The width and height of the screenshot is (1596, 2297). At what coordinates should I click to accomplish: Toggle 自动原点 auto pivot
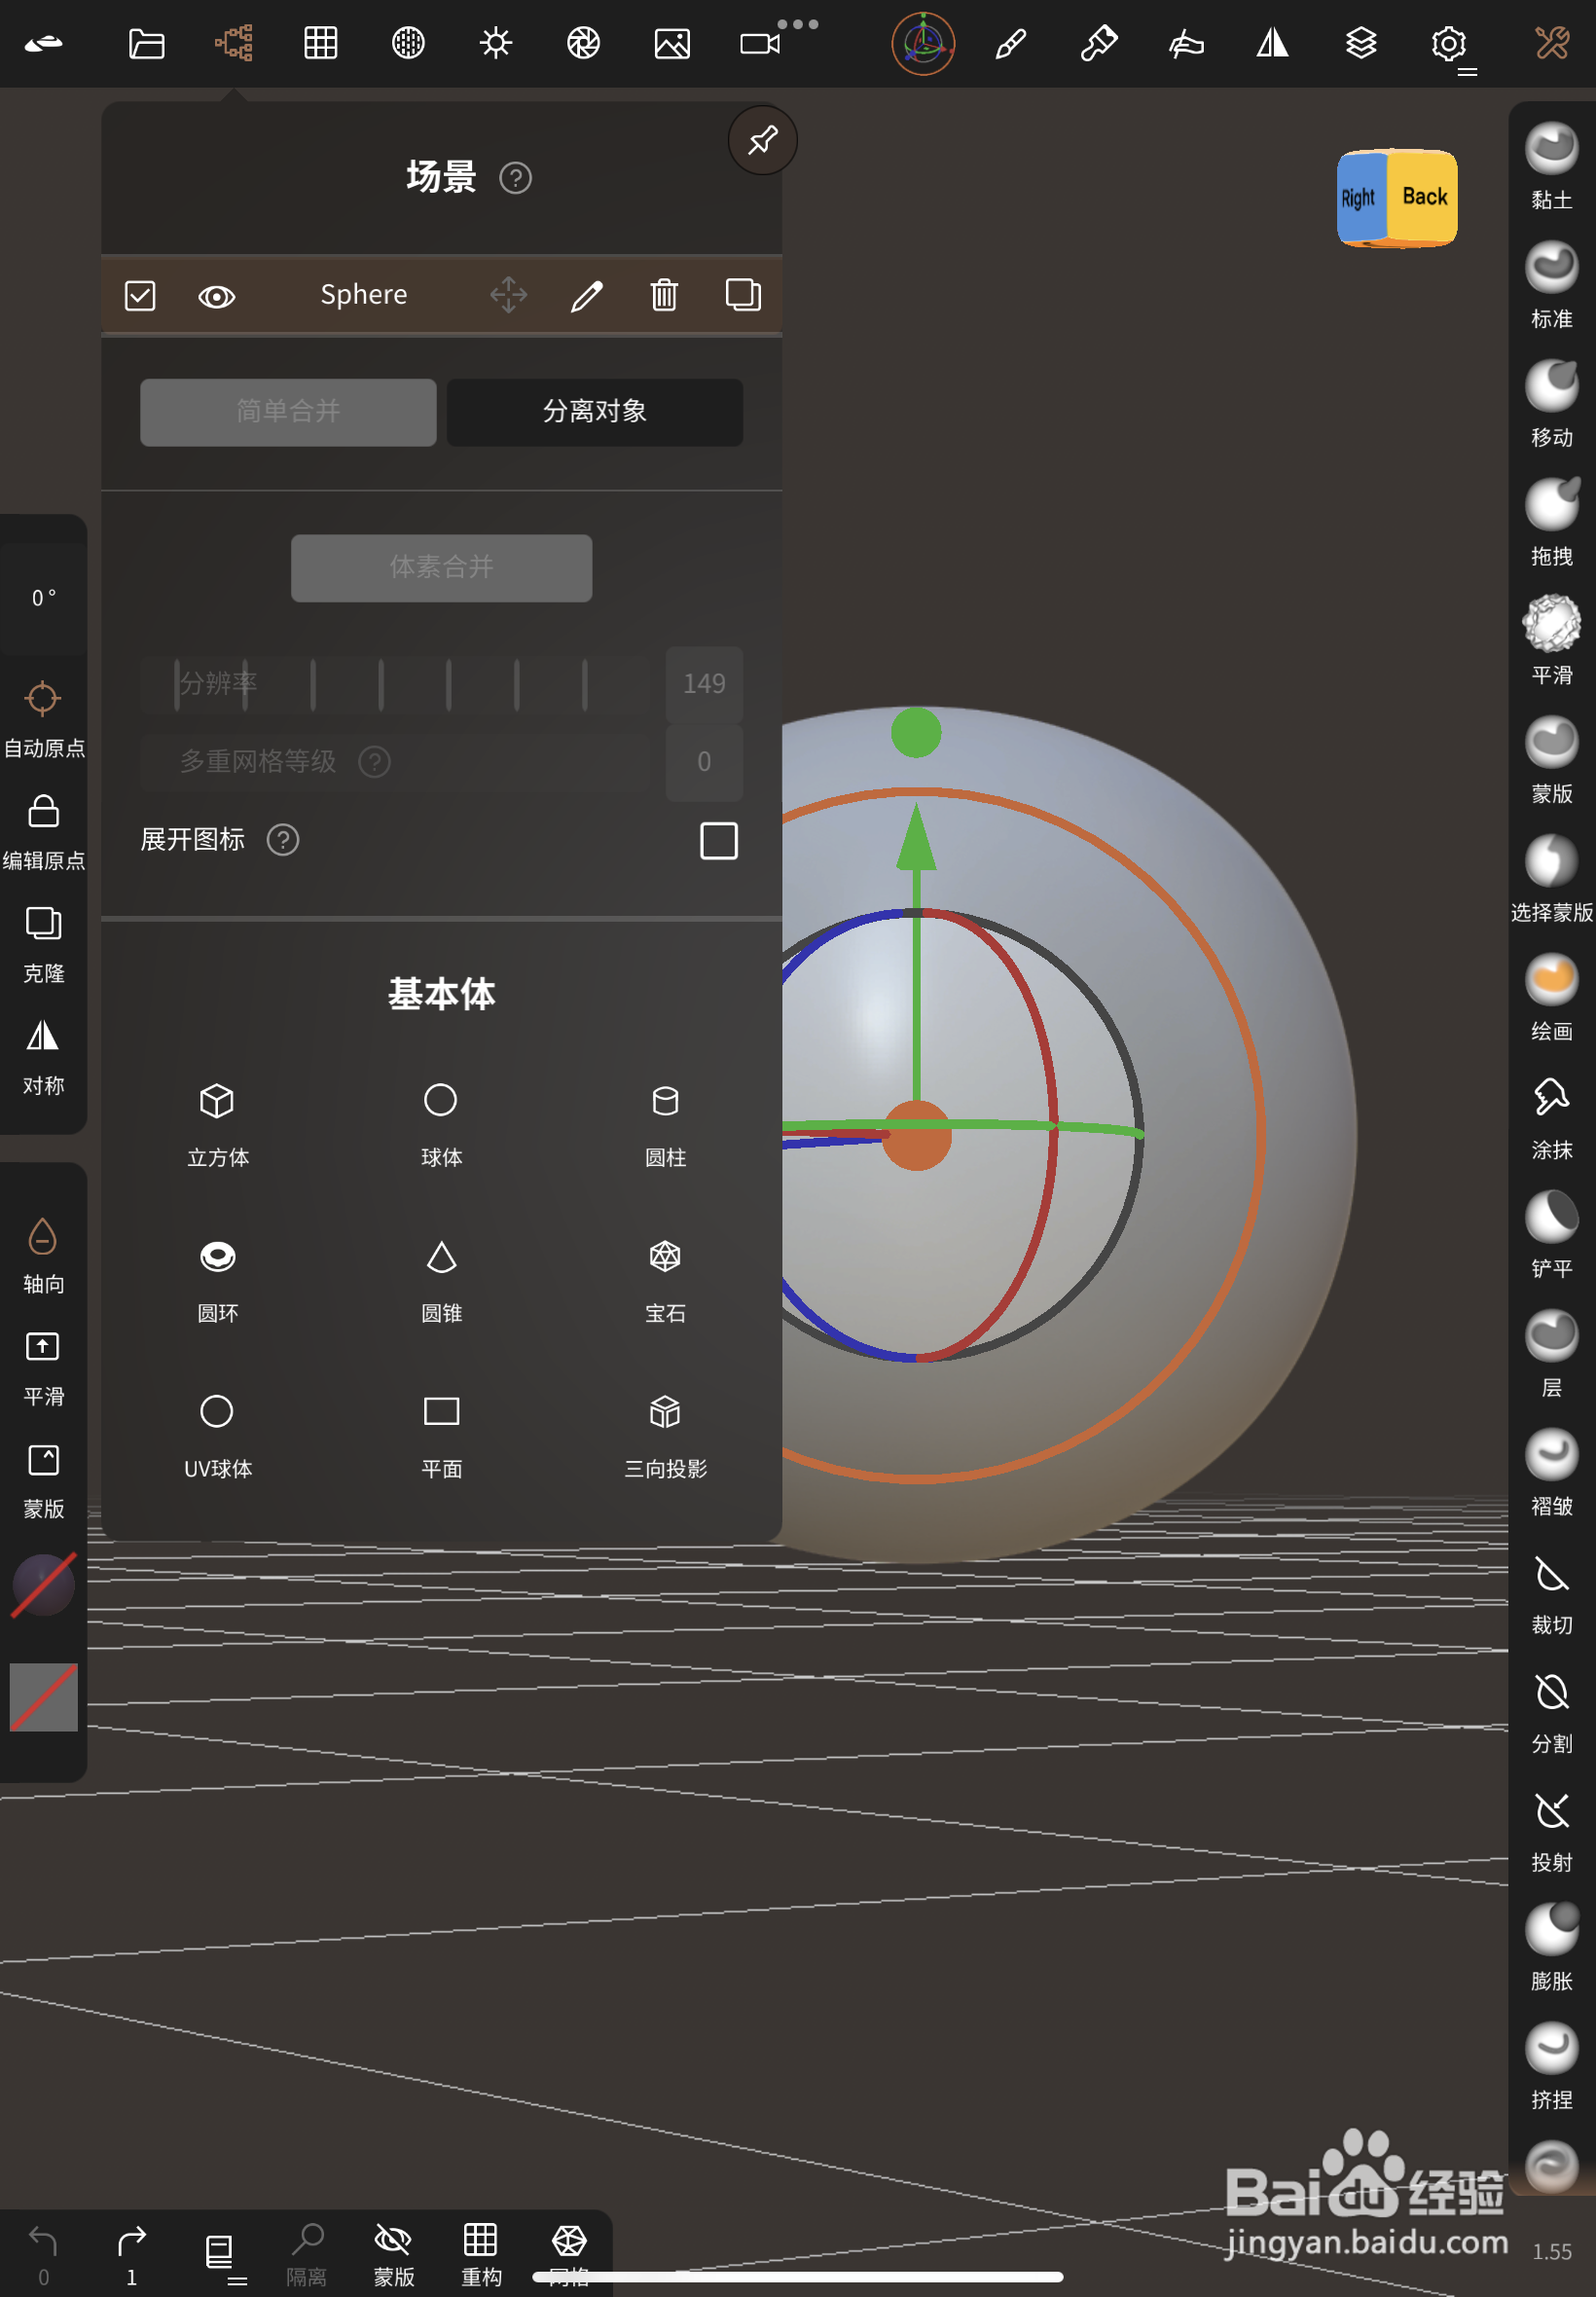pyautogui.click(x=43, y=720)
